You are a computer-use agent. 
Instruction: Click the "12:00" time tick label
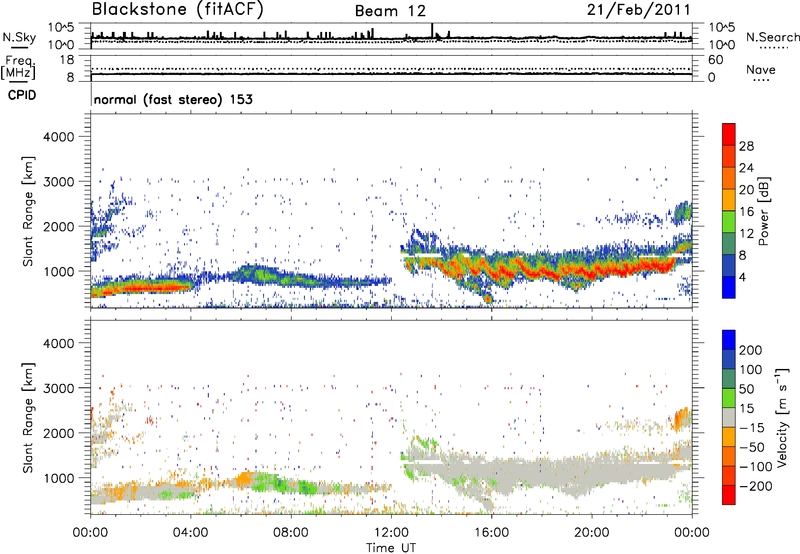(x=391, y=533)
